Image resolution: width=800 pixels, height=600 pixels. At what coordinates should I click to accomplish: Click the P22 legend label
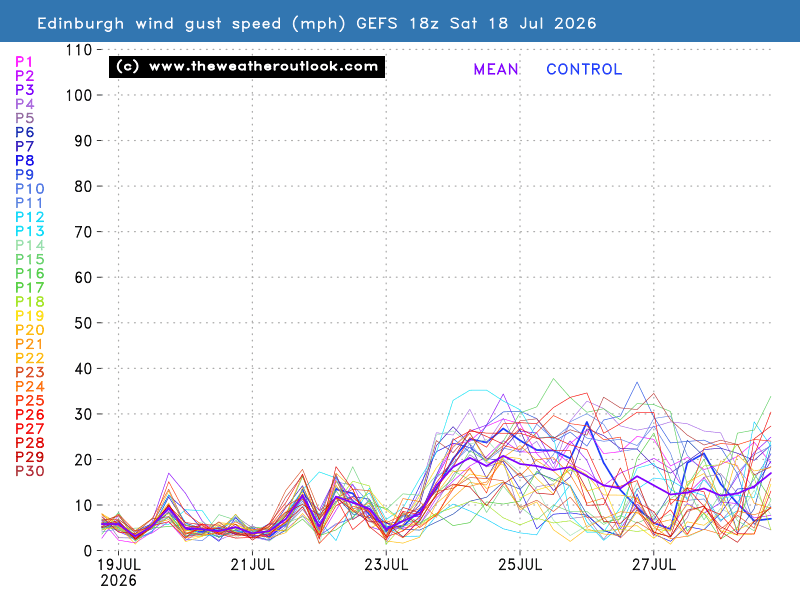pyautogui.click(x=30, y=358)
